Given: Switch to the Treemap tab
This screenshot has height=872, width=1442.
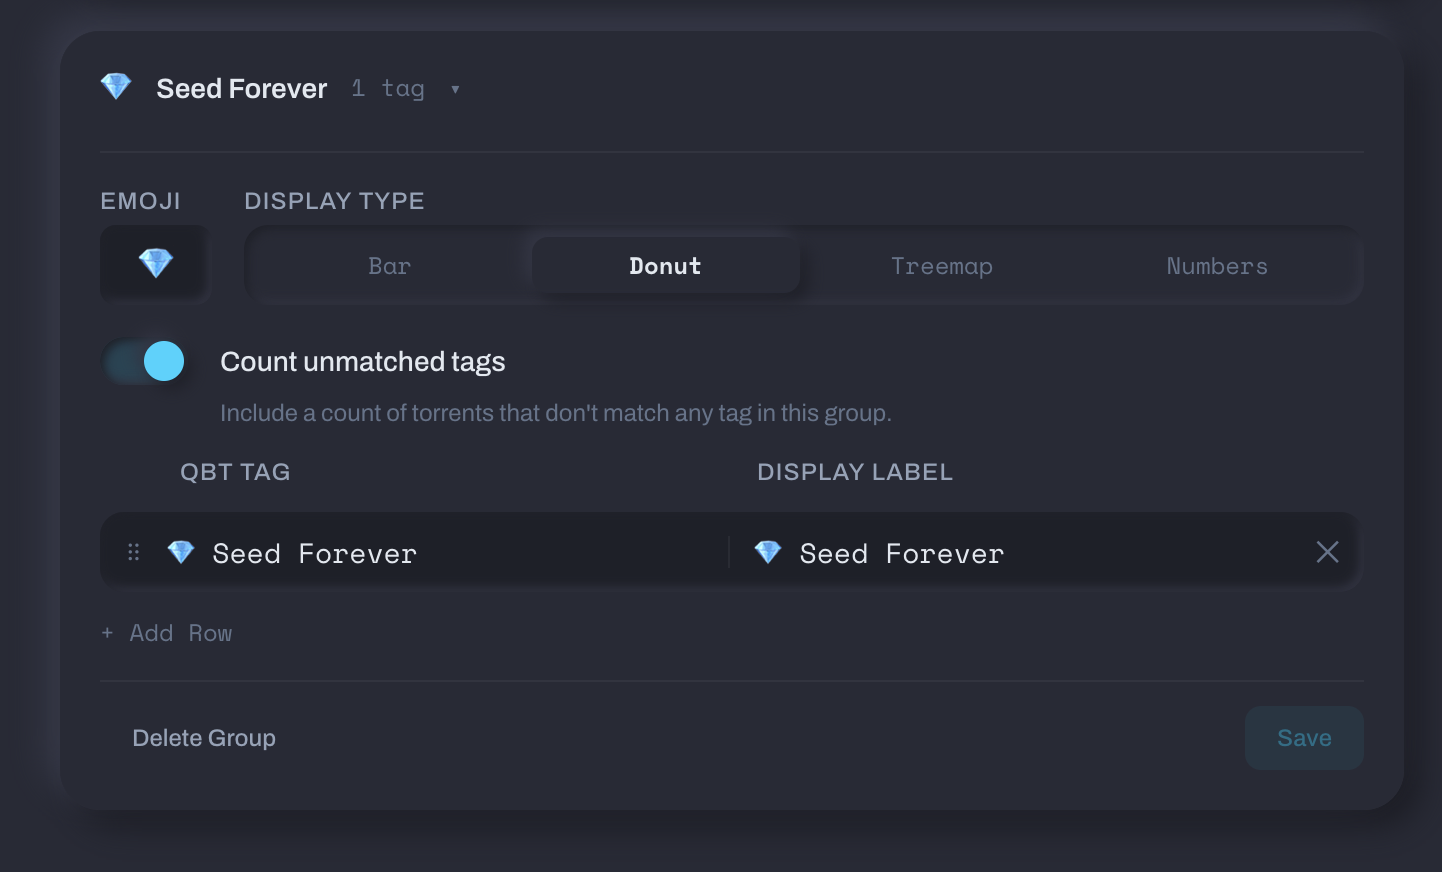Looking at the screenshot, I should [x=941, y=265].
